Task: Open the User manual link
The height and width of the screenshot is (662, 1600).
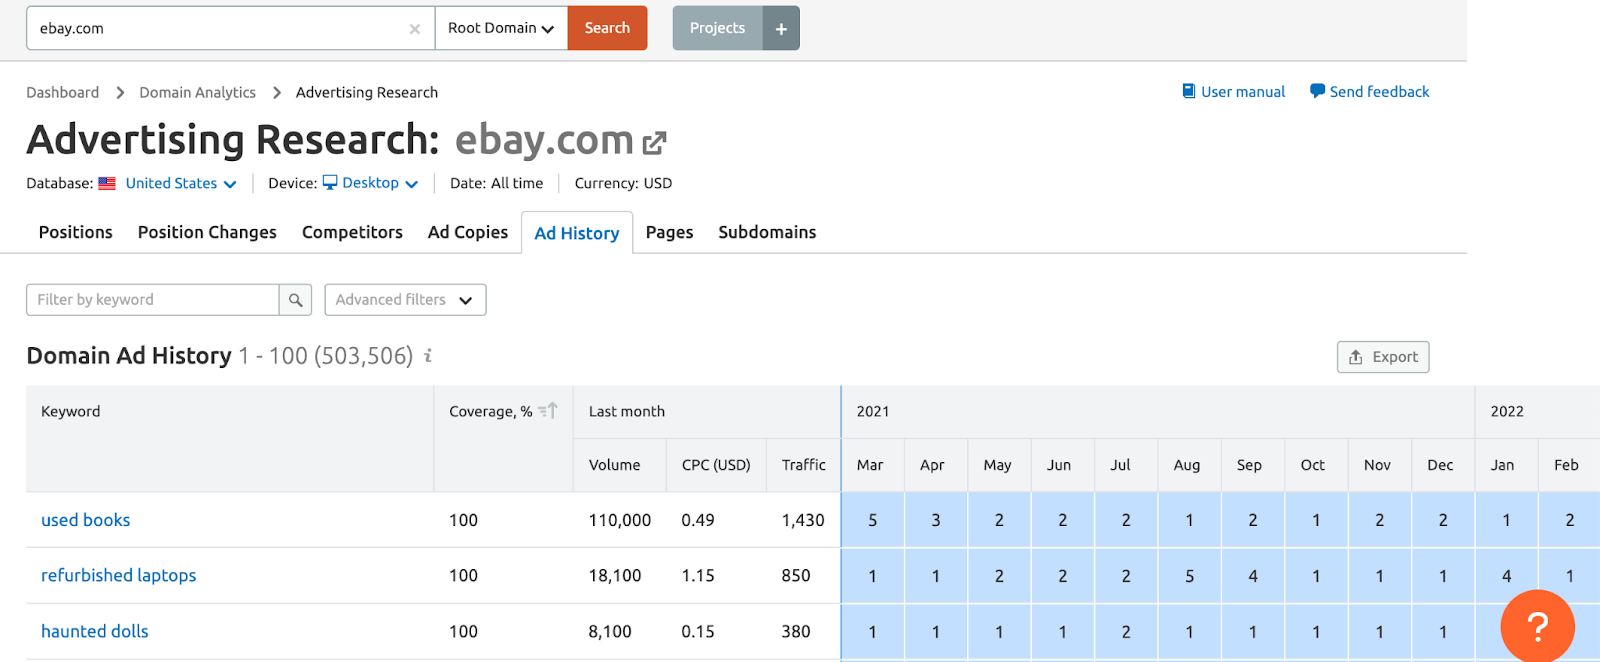Action: coord(1234,92)
